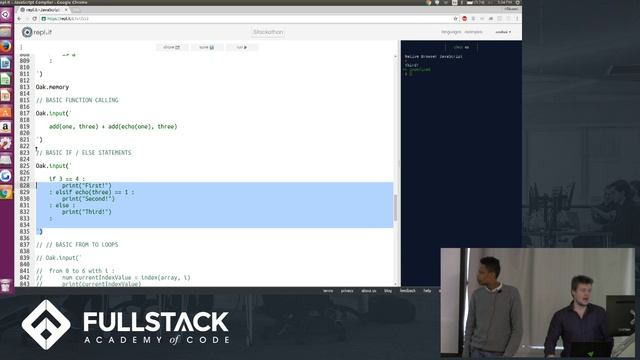Click the BASIC FUNCTION CALLING comment
Viewport: 640px width, 360px height.
tap(77, 100)
